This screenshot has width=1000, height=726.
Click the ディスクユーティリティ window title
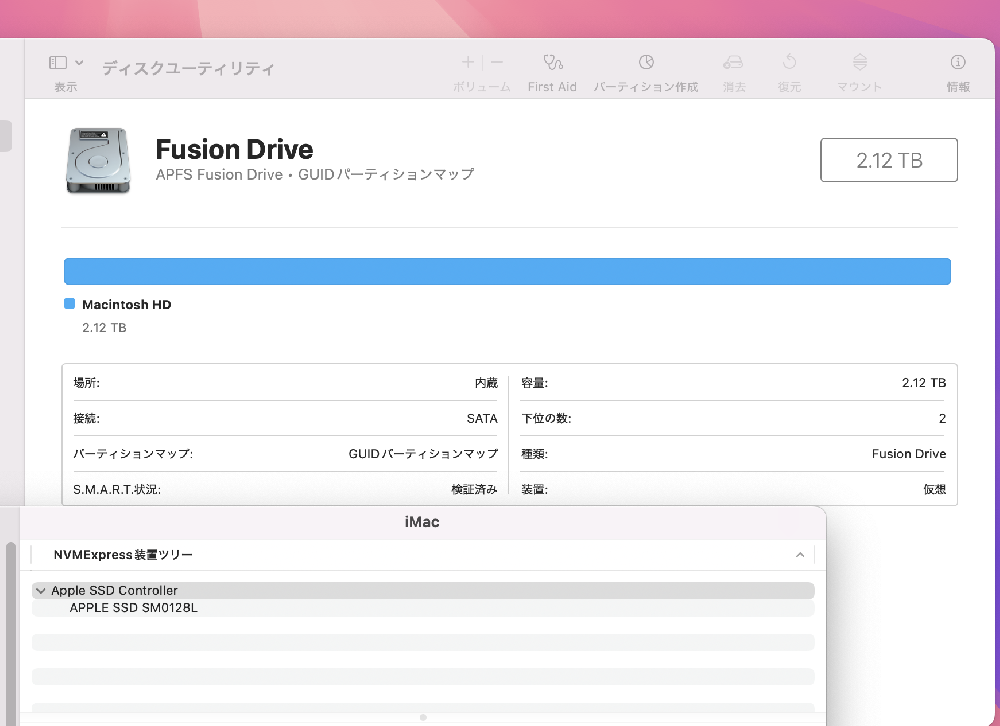188,68
